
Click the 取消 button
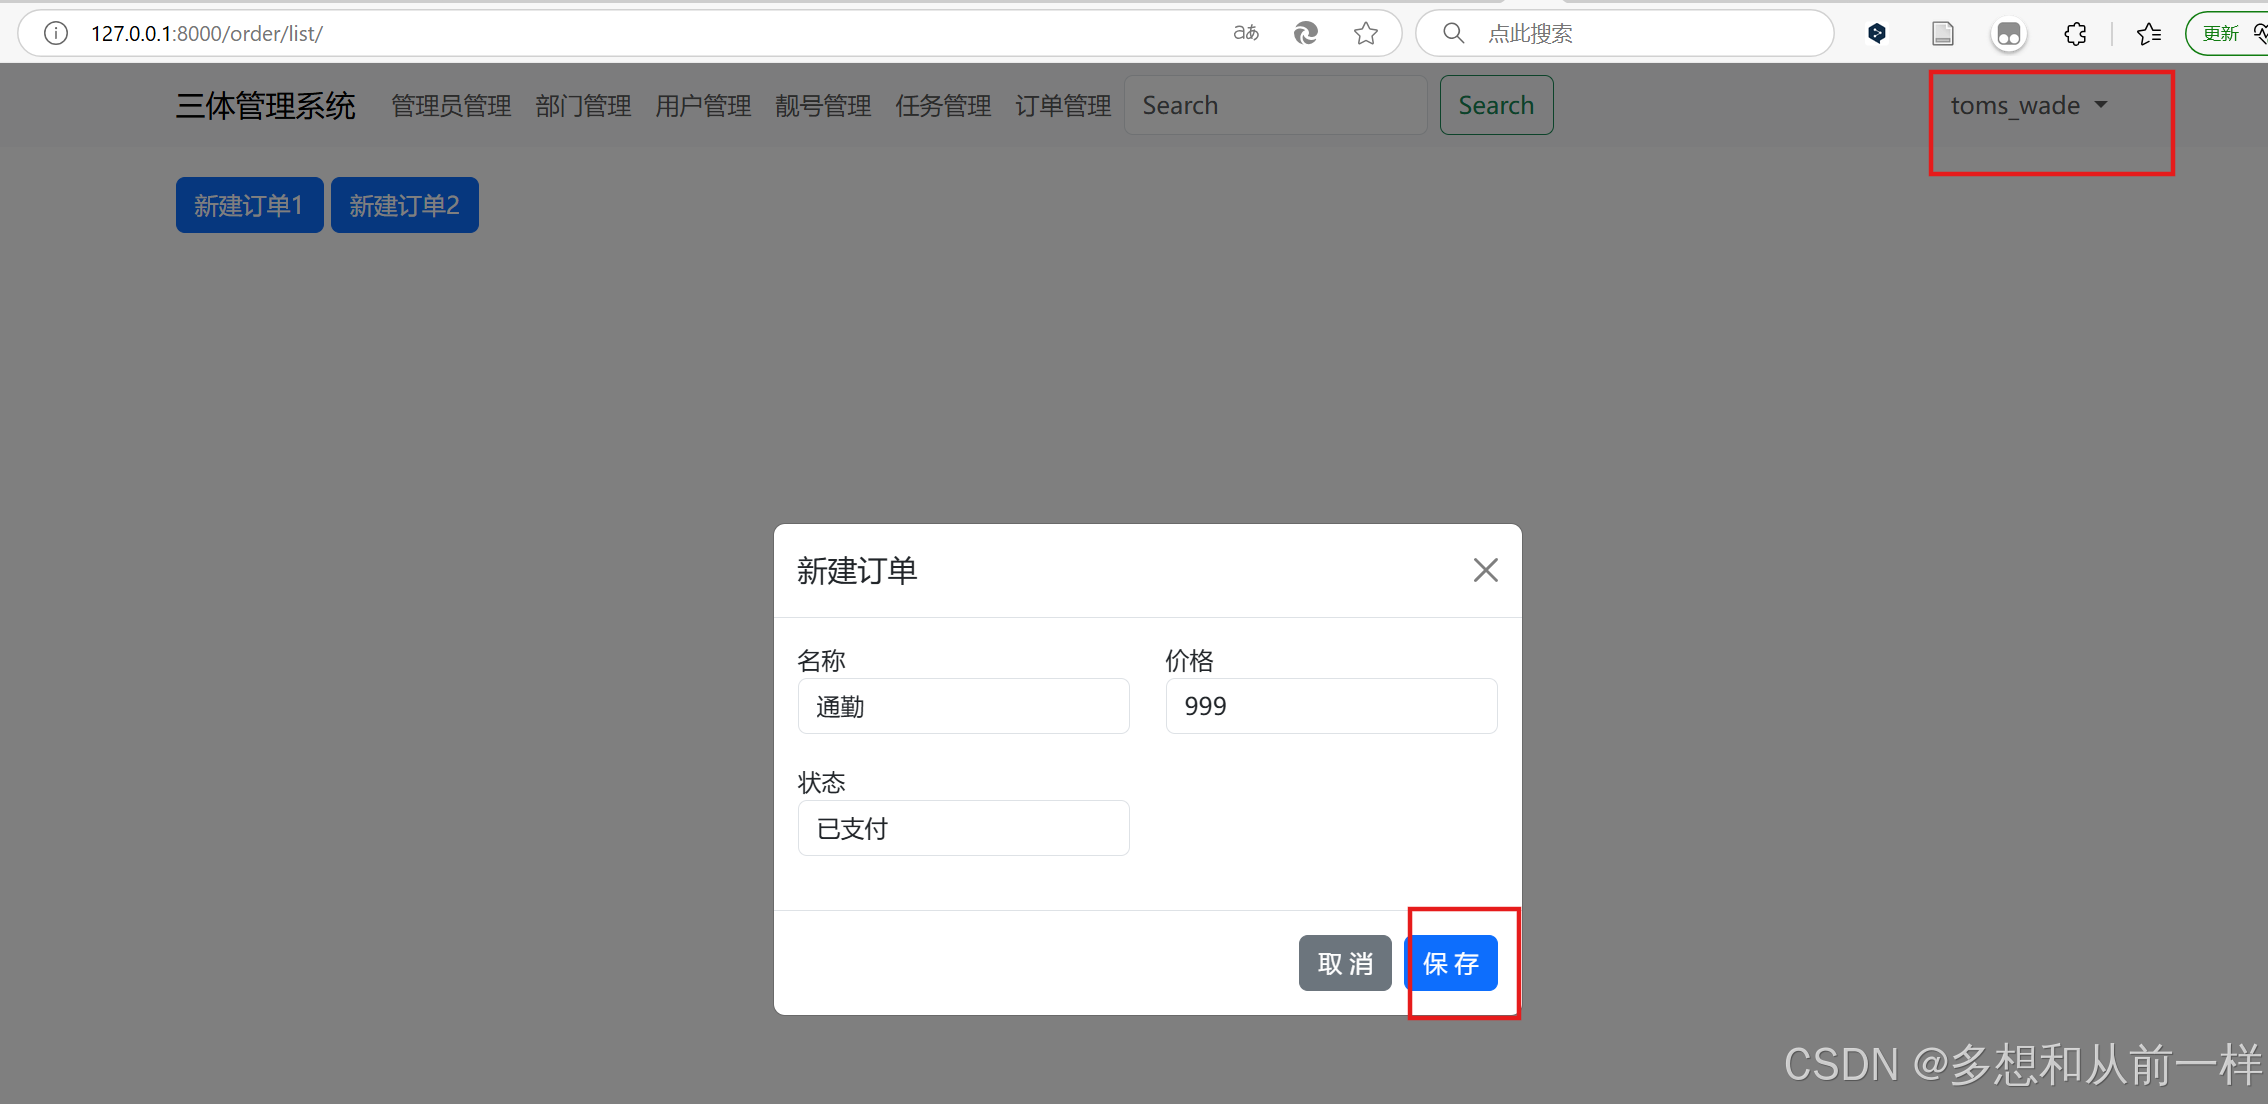pyautogui.click(x=1344, y=963)
